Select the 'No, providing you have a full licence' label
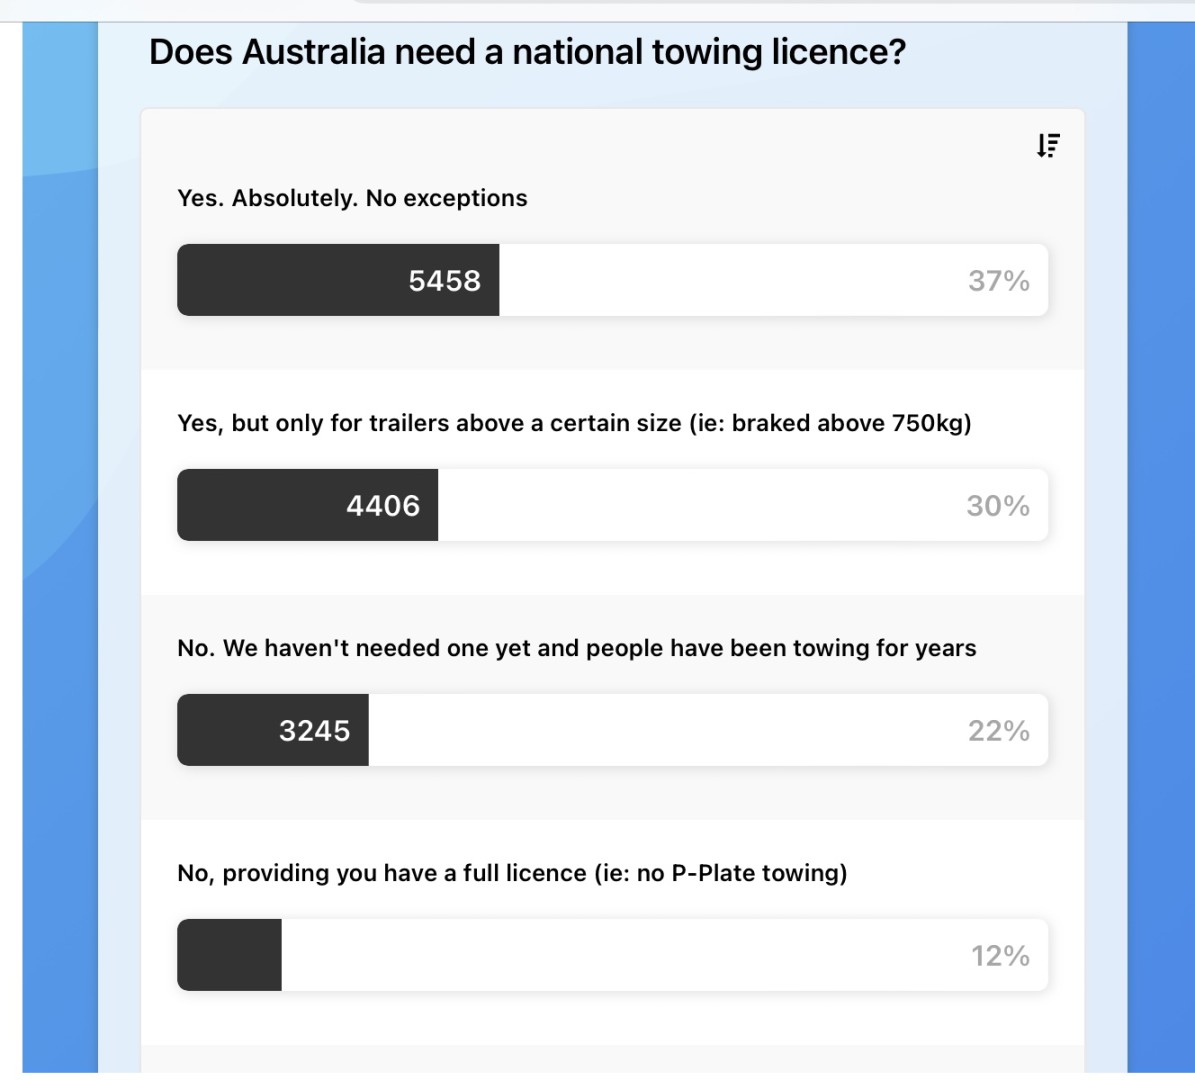 pyautogui.click(x=512, y=873)
